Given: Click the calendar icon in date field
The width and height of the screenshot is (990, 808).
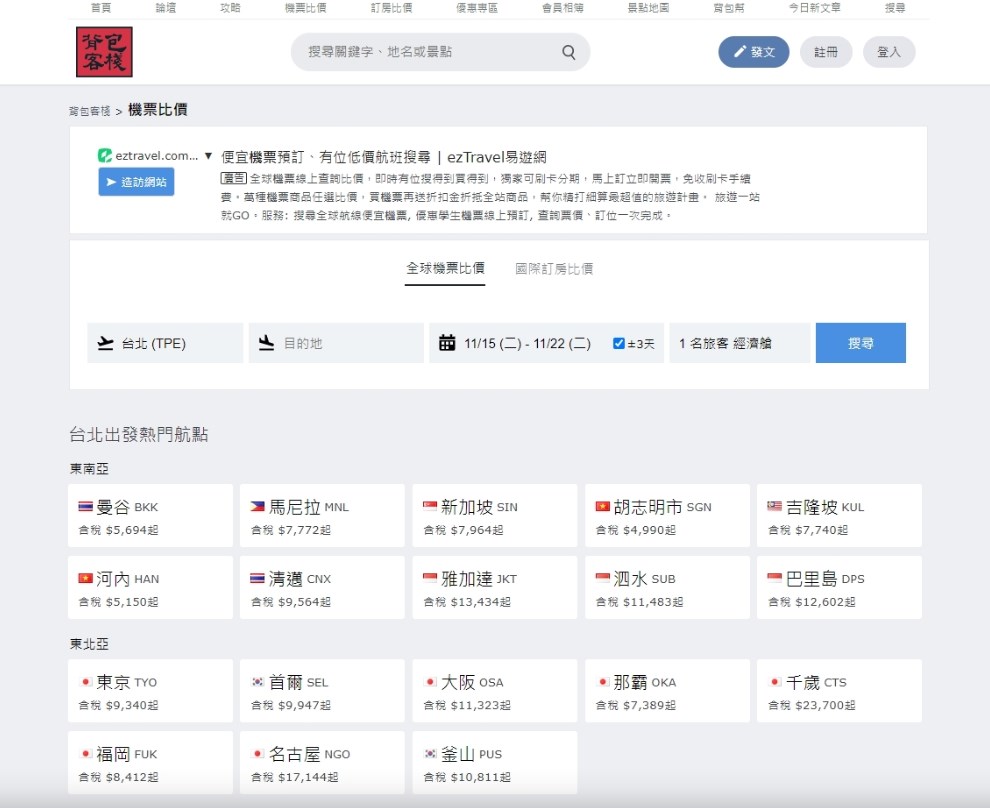Looking at the screenshot, I should [x=447, y=343].
